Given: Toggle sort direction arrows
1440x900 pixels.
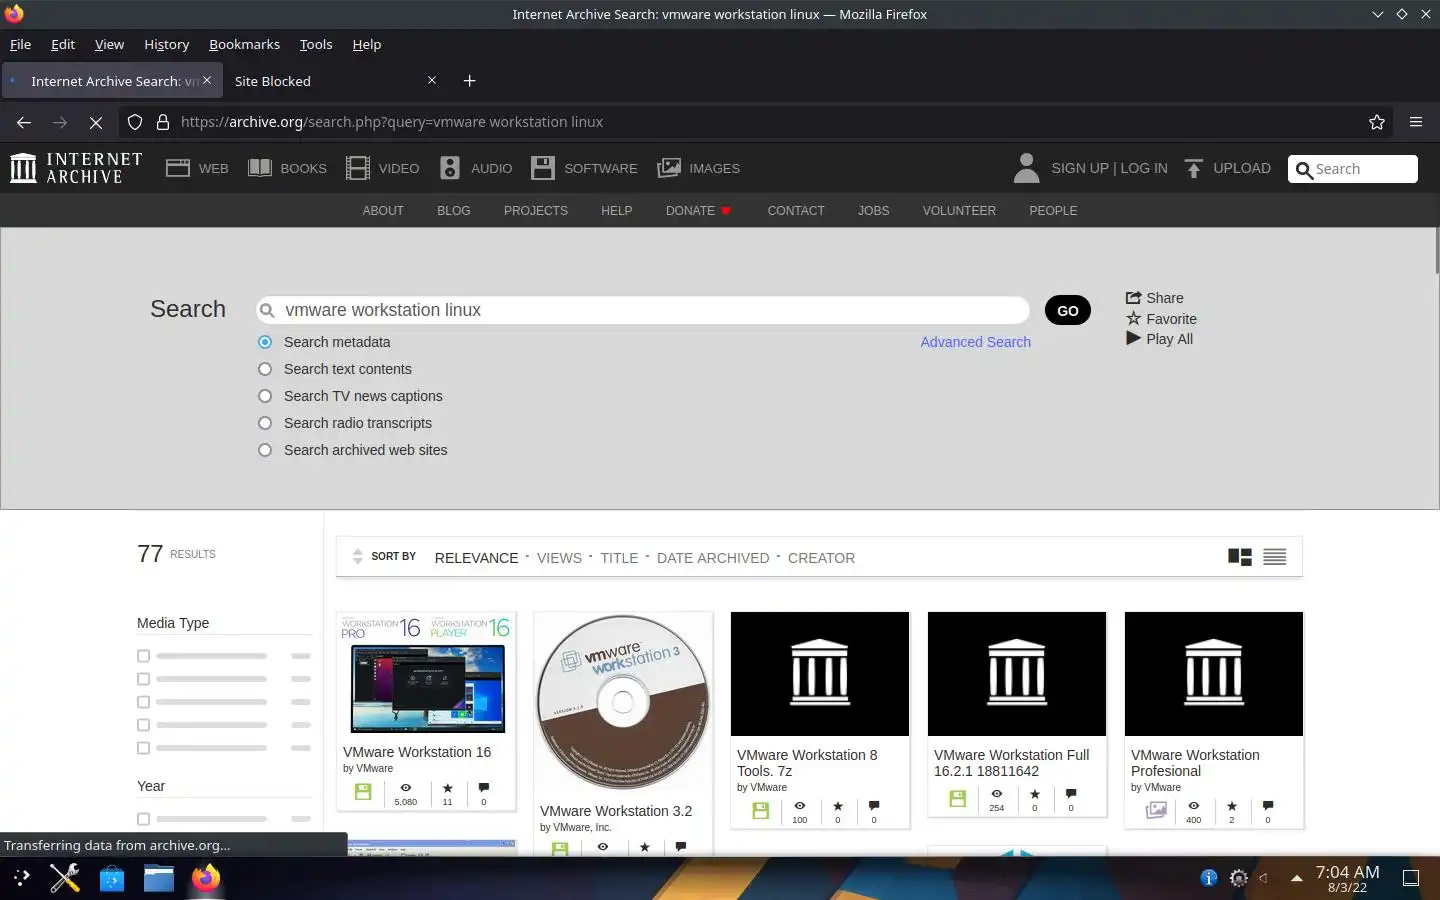Looking at the screenshot, I should pos(358,557).
